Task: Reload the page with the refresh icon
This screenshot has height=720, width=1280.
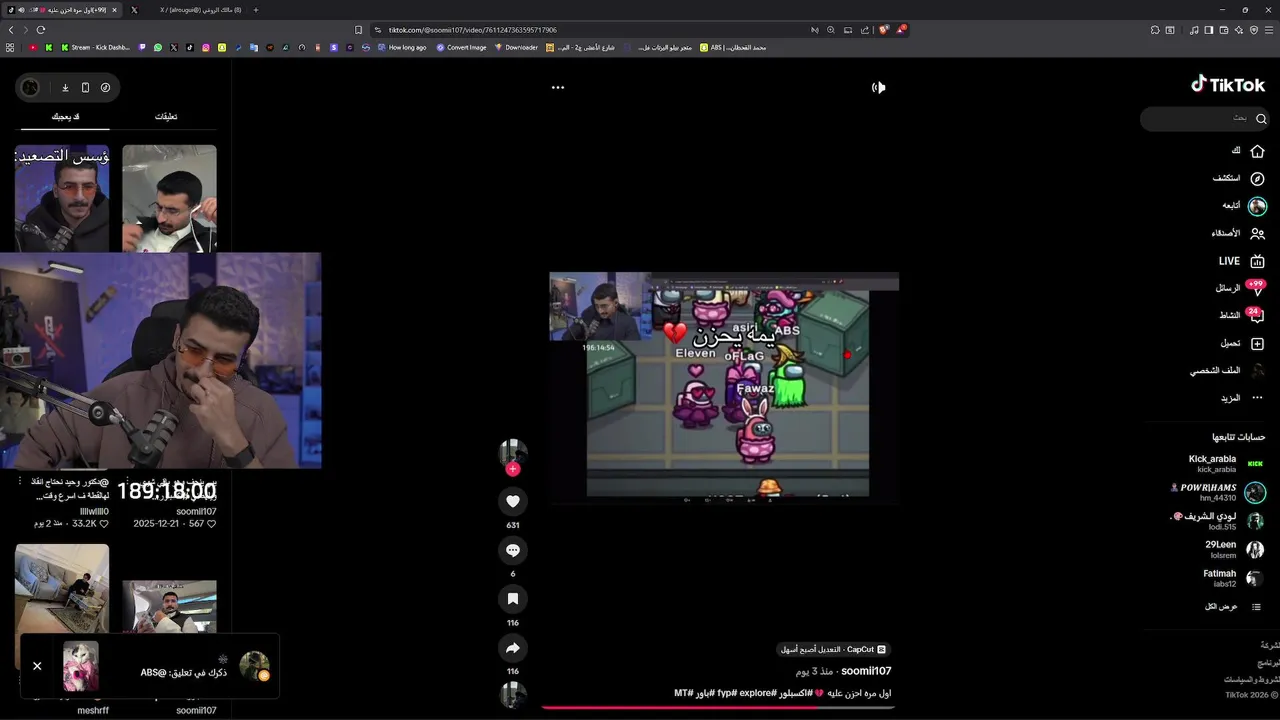Action: coord(40,30)
